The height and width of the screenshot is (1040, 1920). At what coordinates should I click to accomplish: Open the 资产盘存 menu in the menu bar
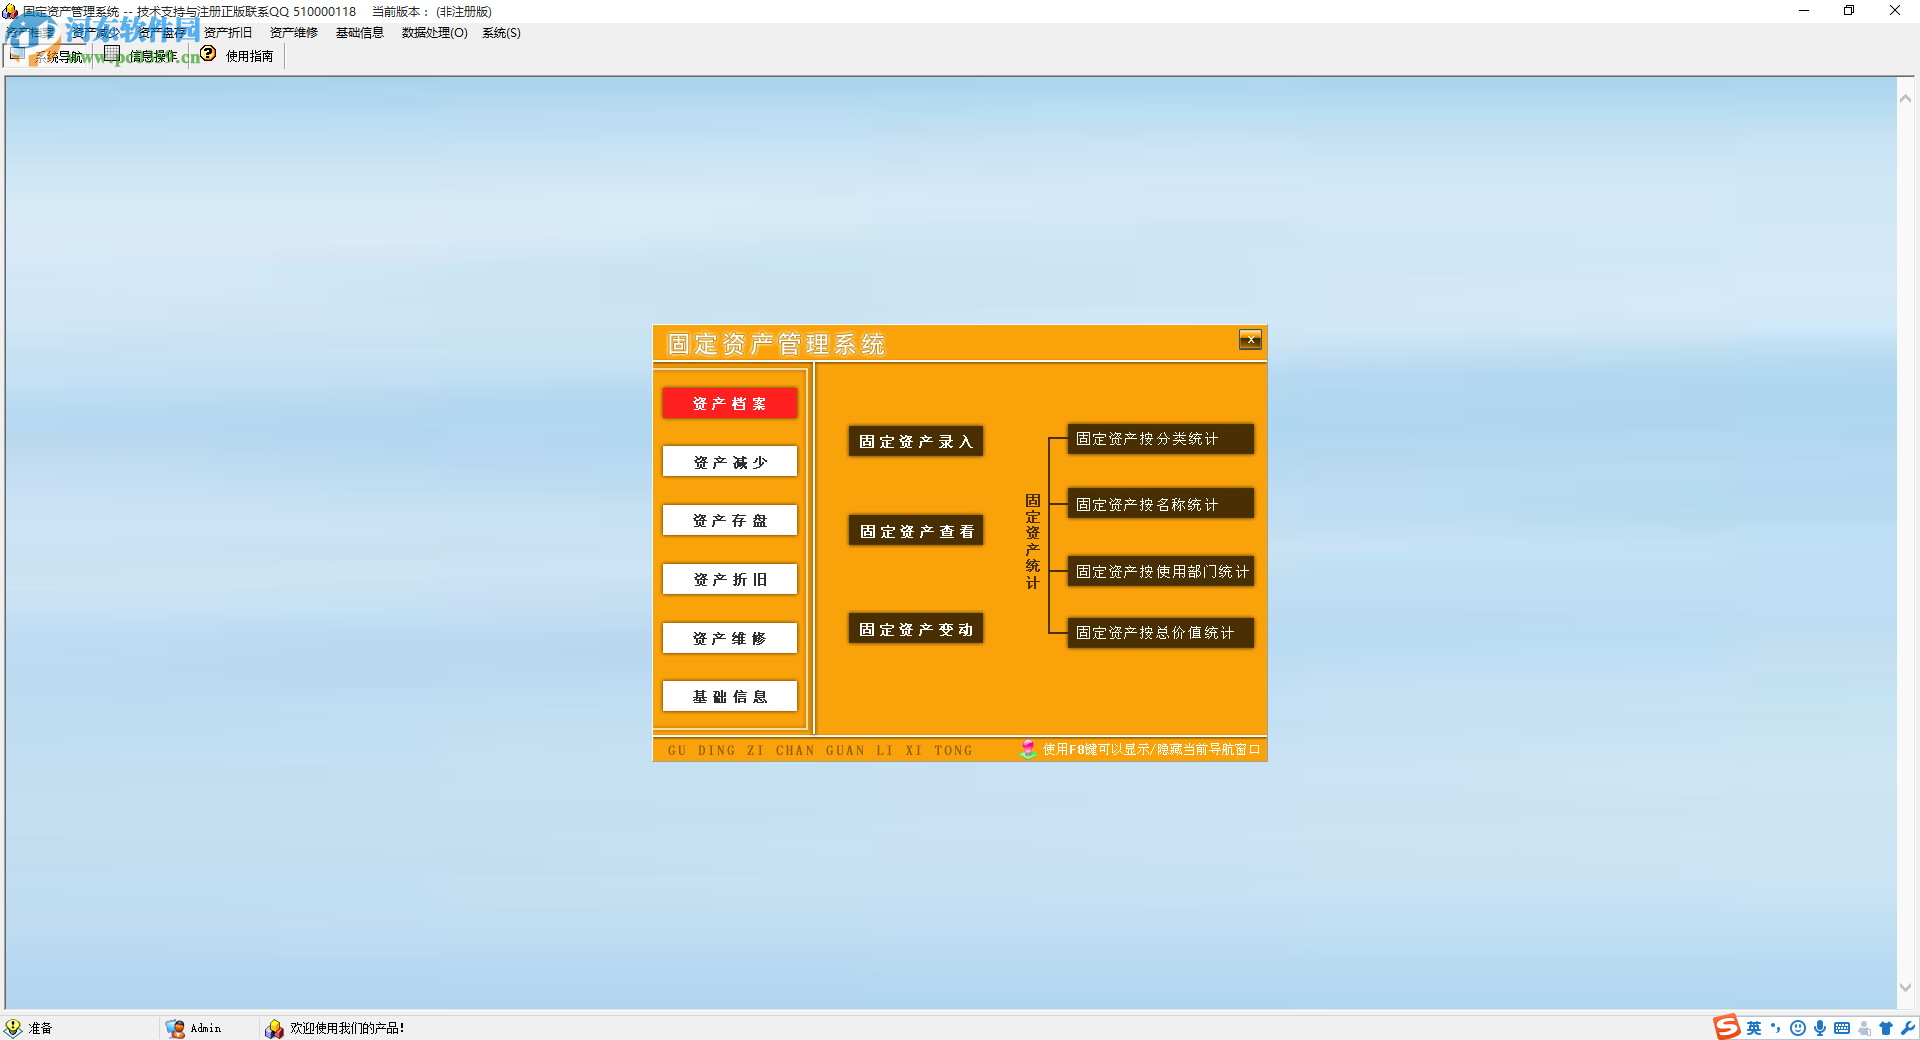162,33
